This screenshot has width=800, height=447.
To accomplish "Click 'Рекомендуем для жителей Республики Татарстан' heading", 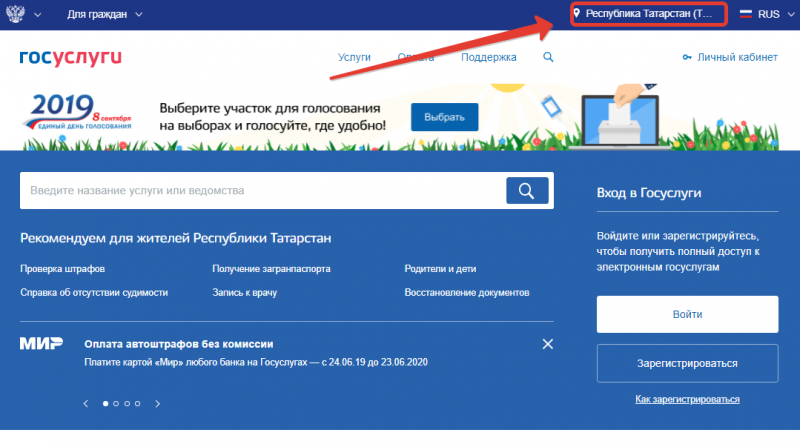I will [x=176, y=238].
